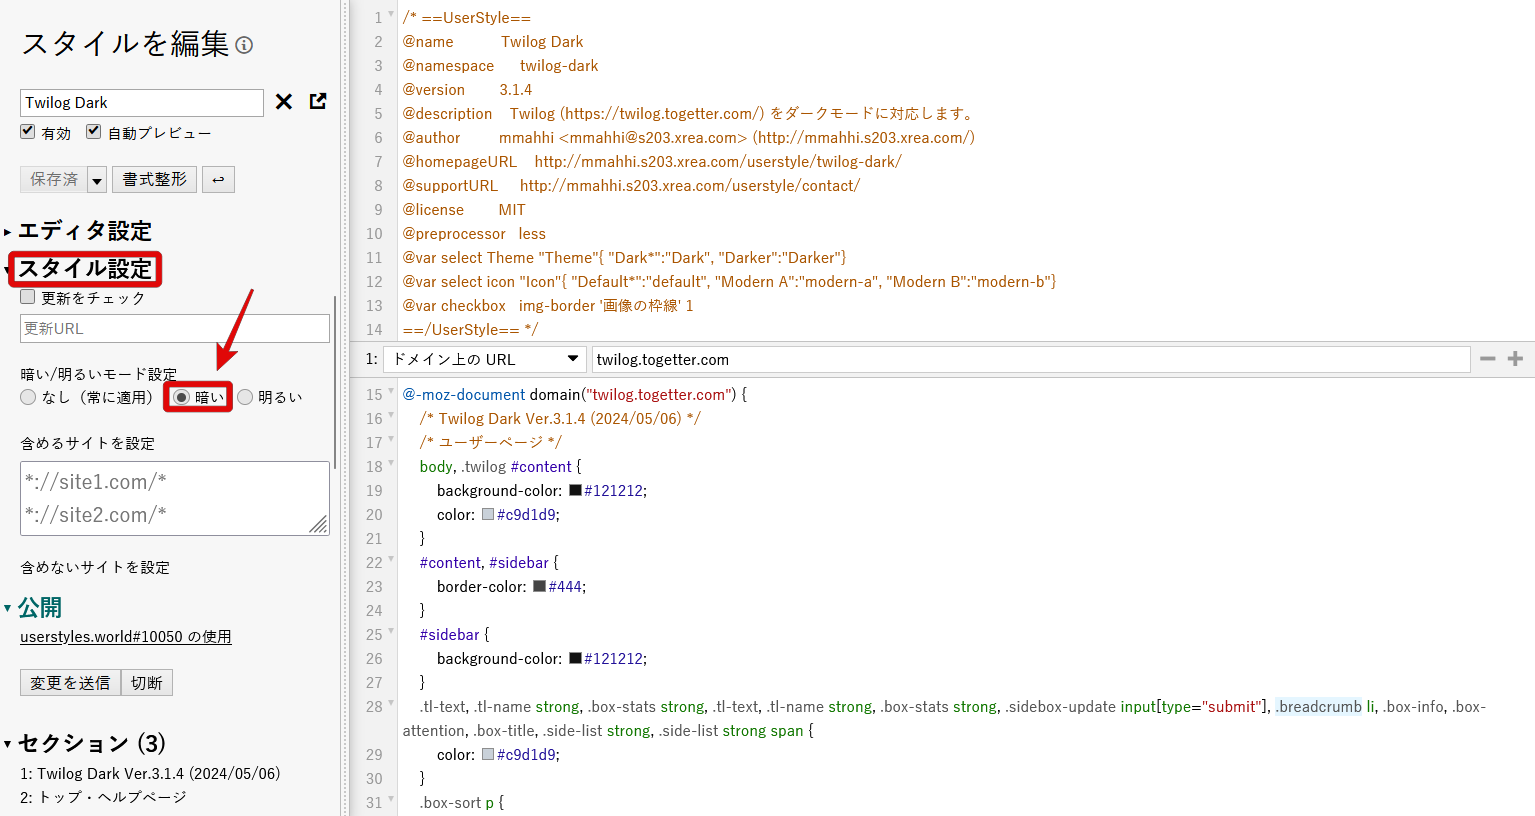Toggle the 有効 checkbox
The height and width of the screenshot is (816, 1535).
coord(28,131)
